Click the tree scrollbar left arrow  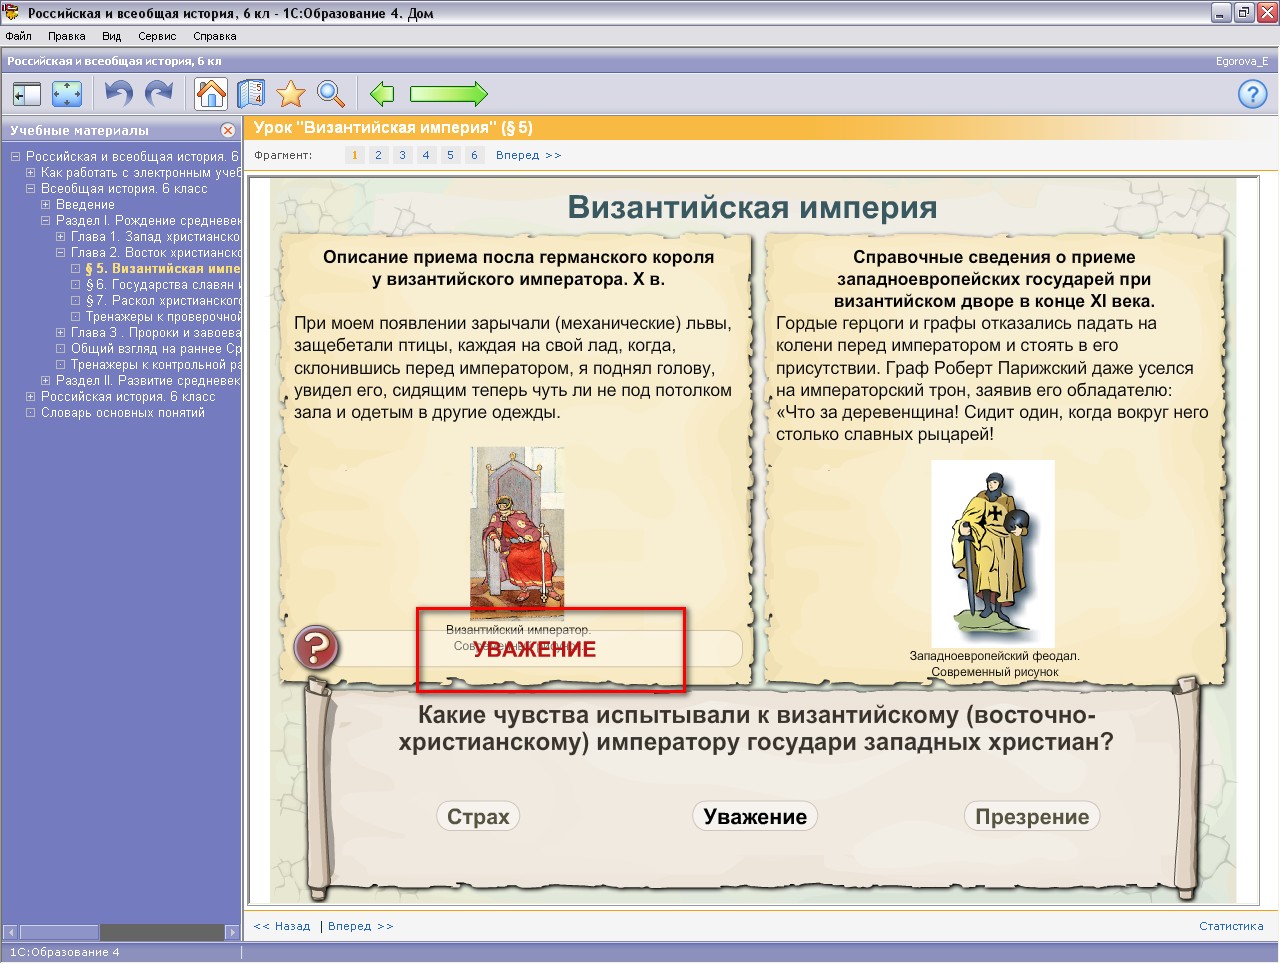10,932
